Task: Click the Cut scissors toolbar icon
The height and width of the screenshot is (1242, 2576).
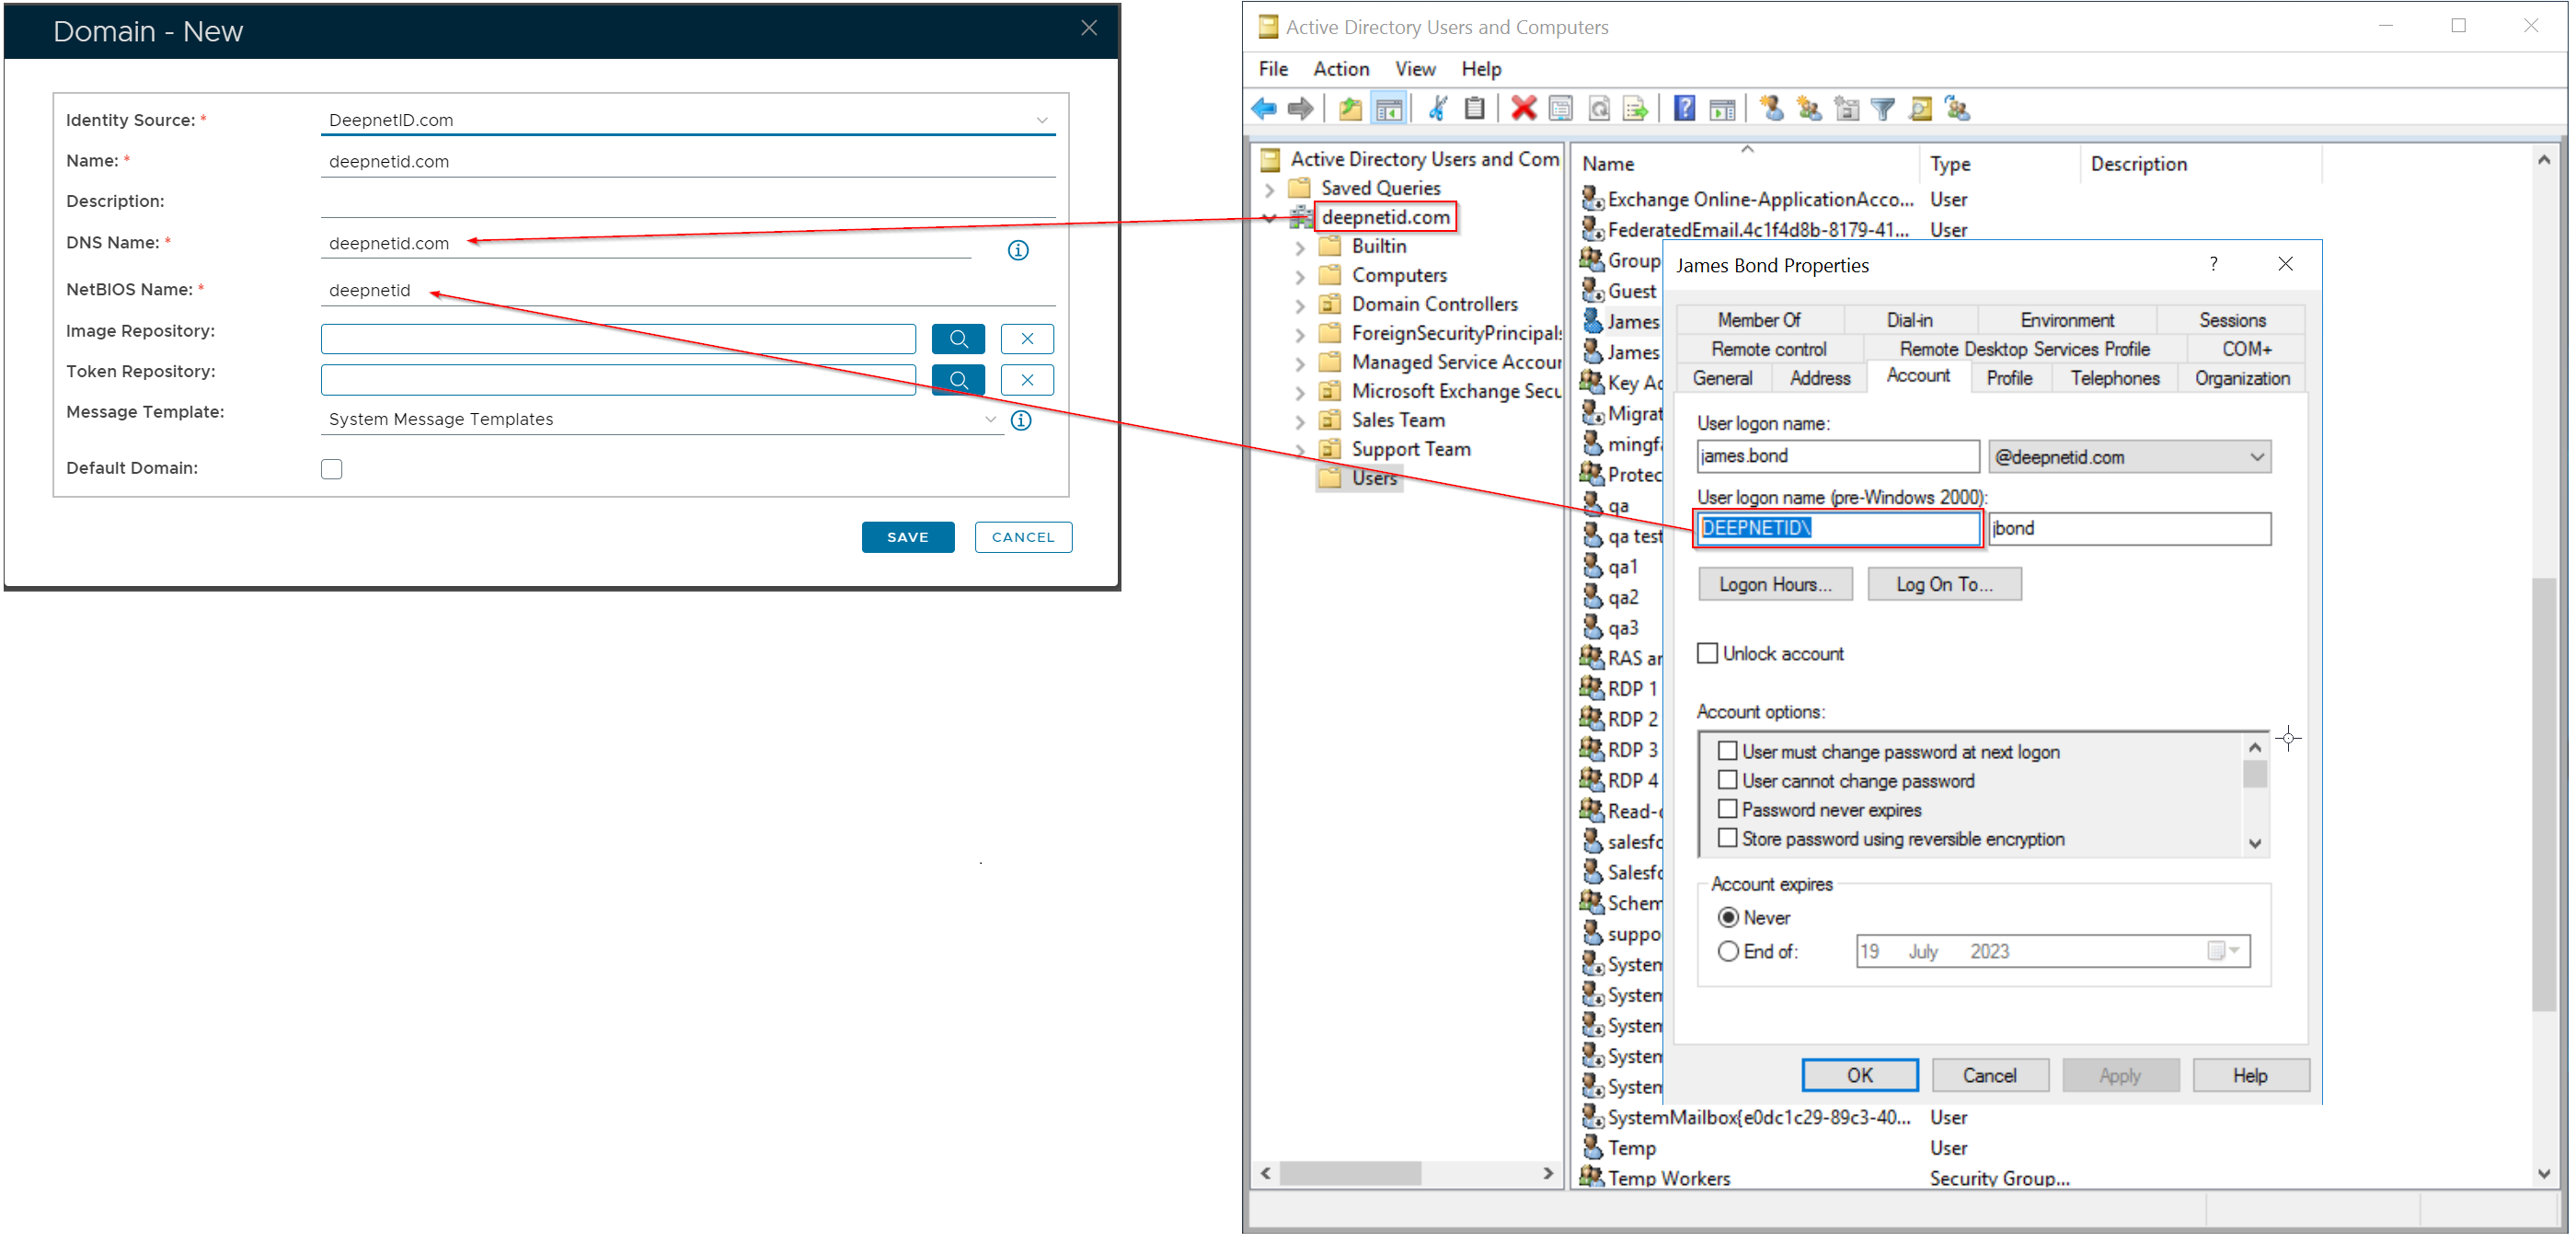Action: [x=1437, y=109]
